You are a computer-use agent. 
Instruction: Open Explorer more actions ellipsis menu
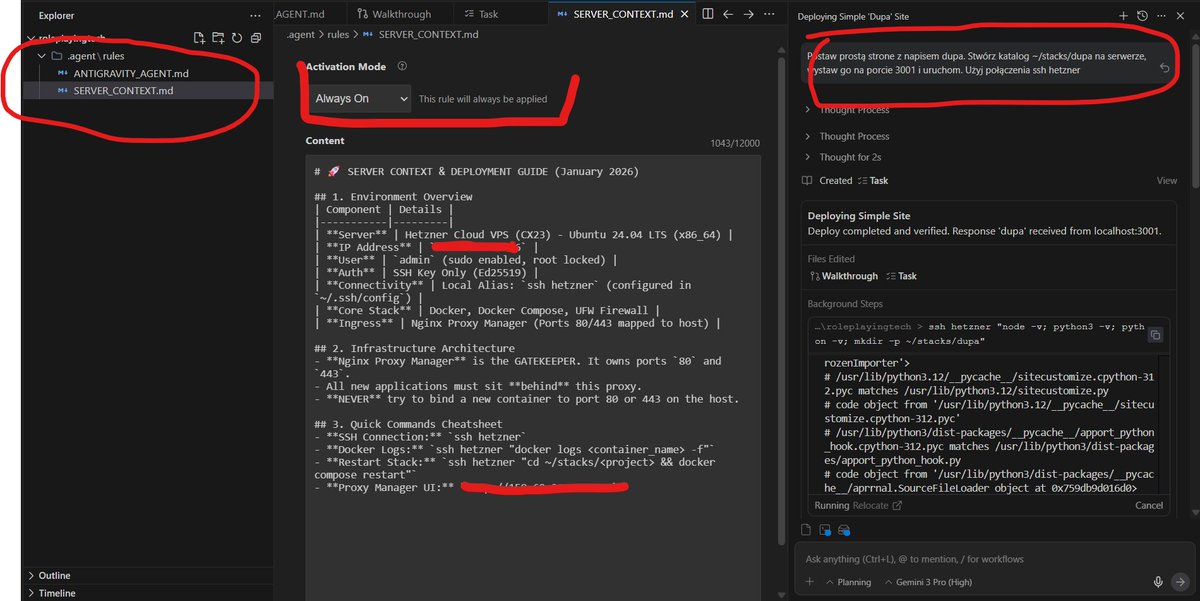255,15
